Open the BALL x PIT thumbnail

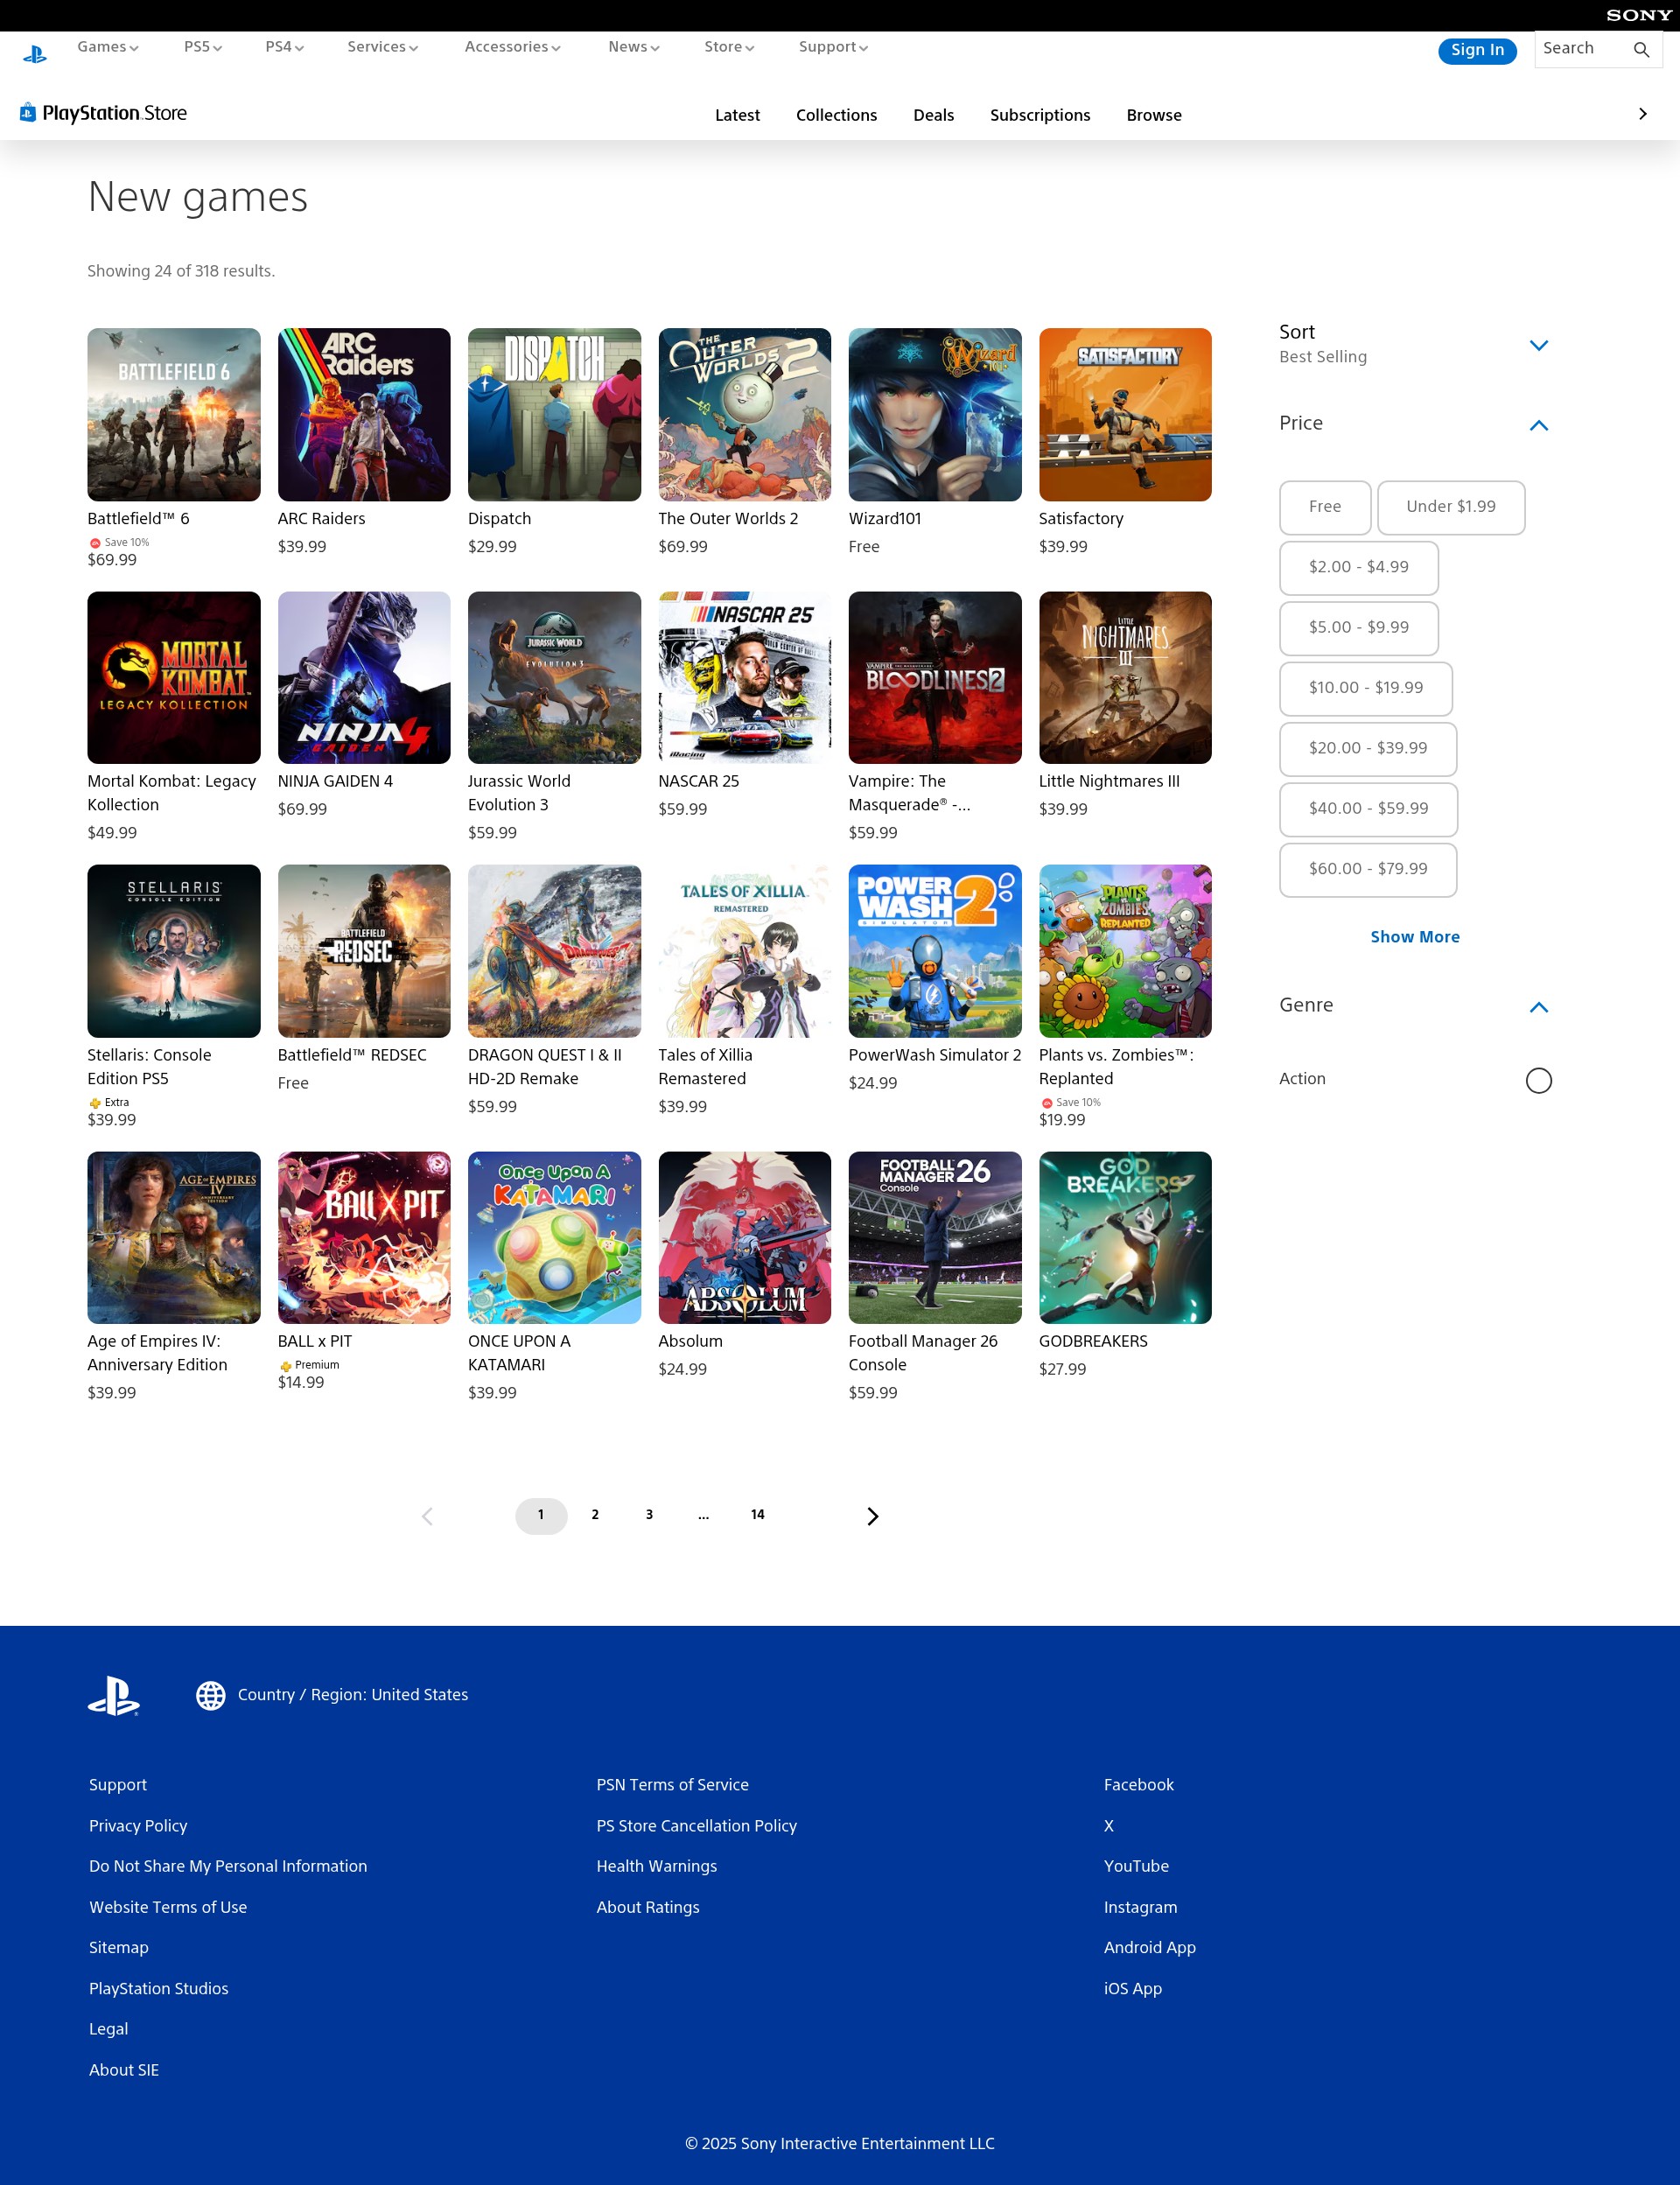pyautogui.click(x=364, y=1238)
